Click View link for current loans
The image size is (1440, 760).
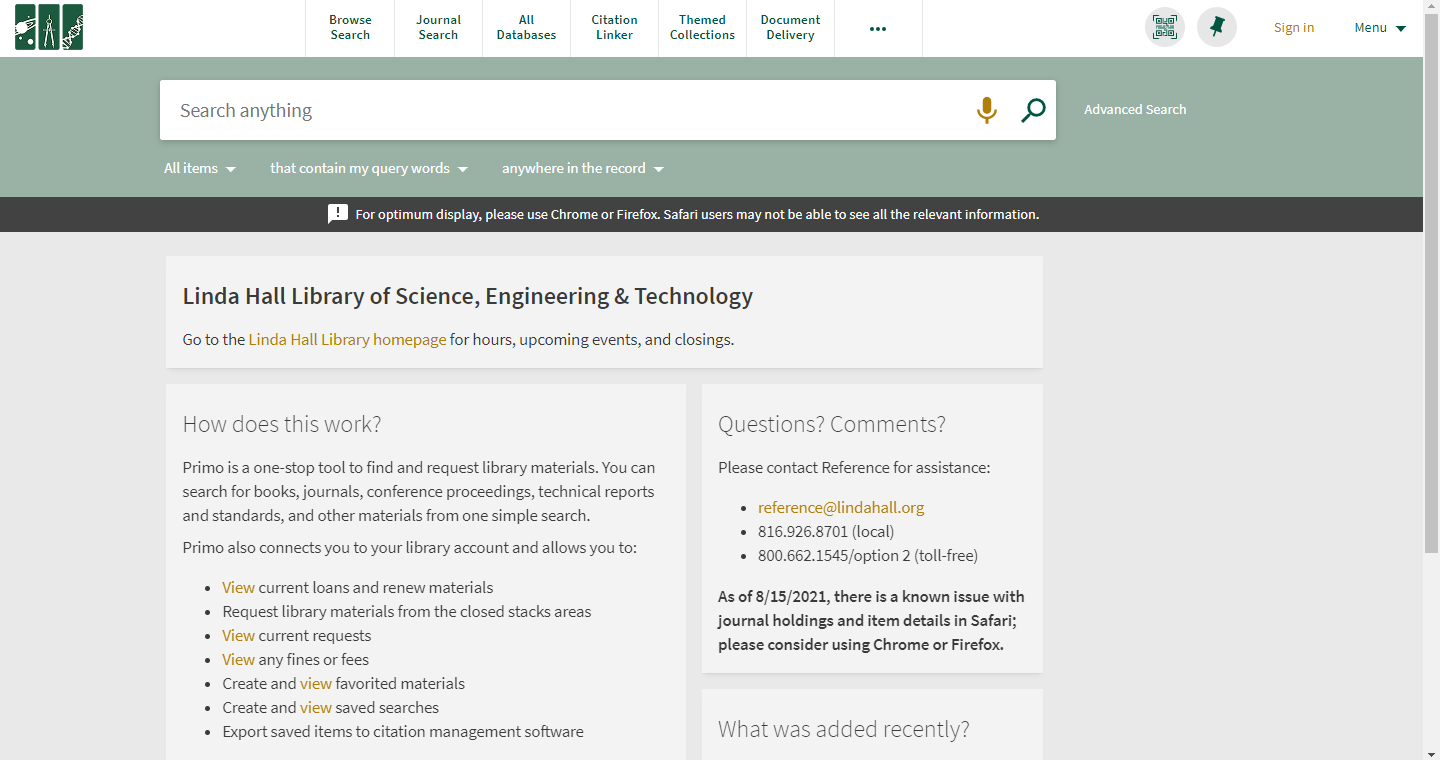tap(238, 588)
